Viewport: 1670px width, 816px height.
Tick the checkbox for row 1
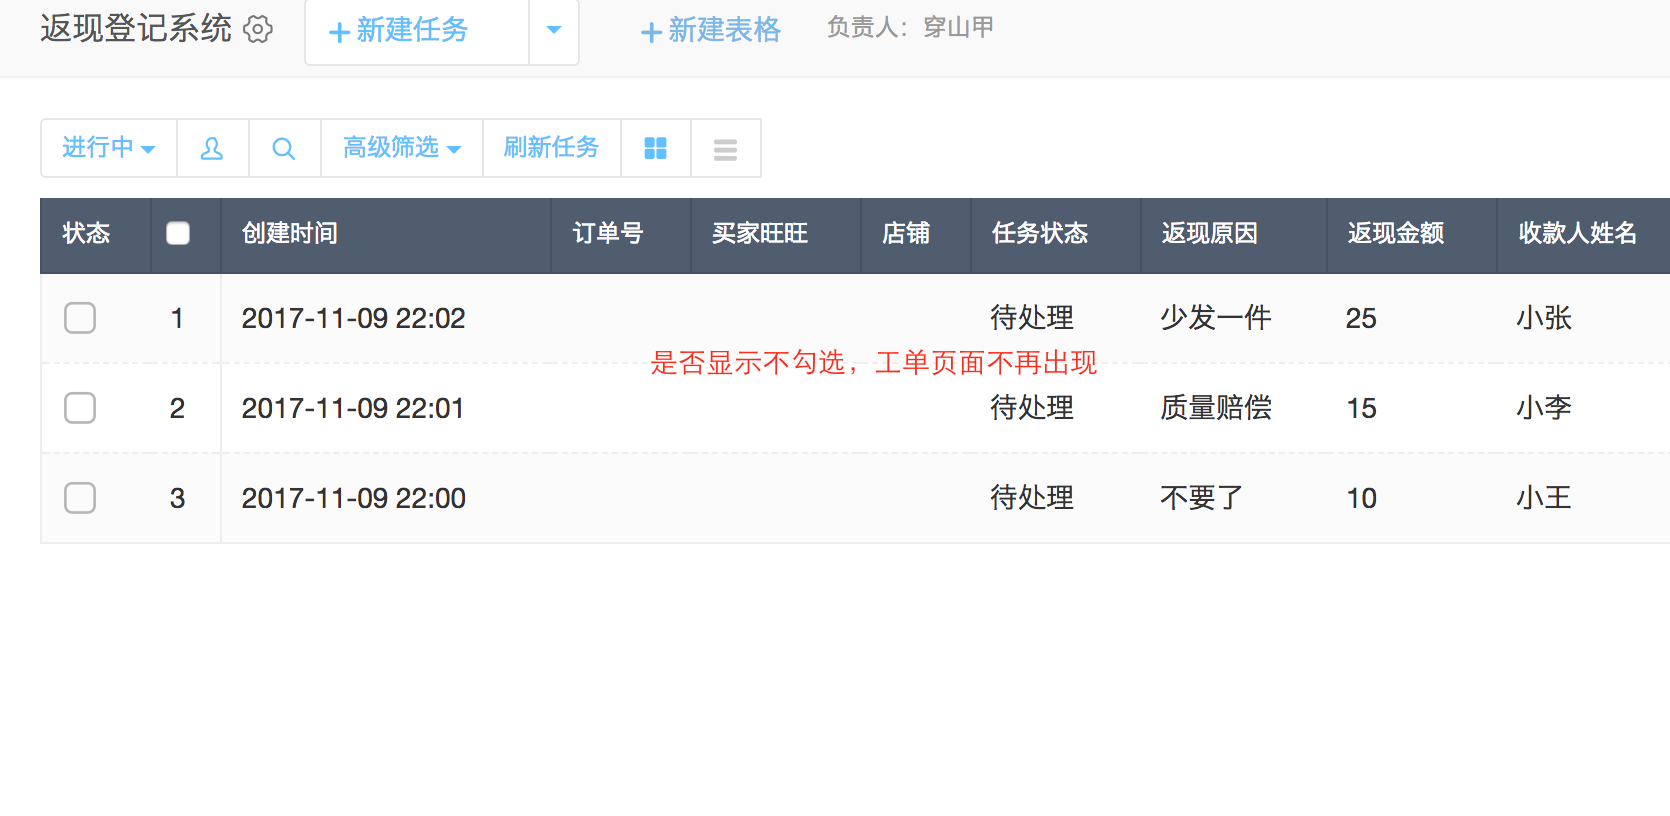(x=80, y=318)
